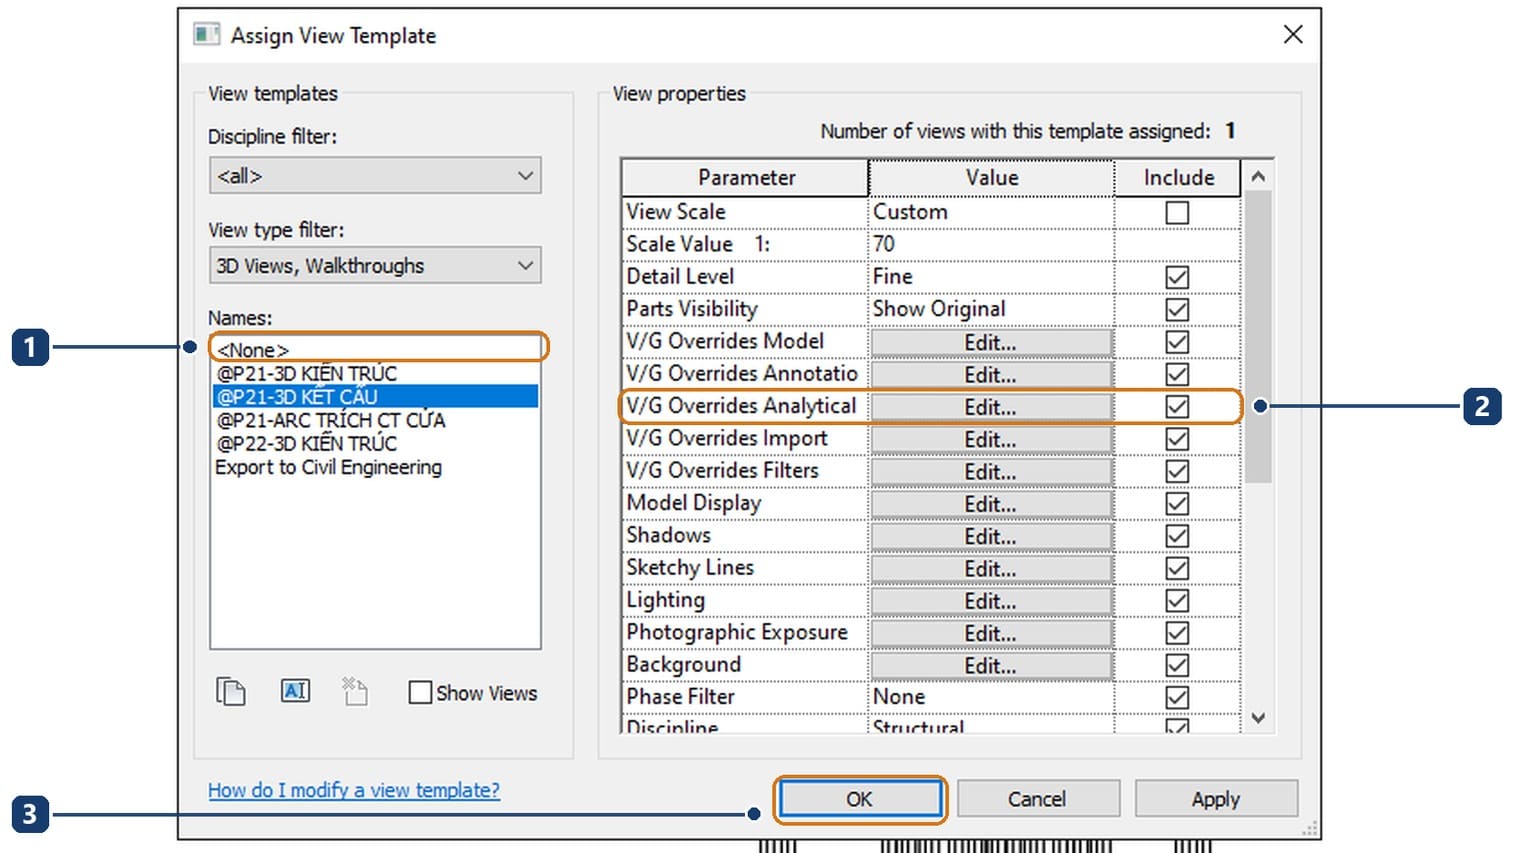Uncheck Include for V/G Overrides Import

(1177, 439)
